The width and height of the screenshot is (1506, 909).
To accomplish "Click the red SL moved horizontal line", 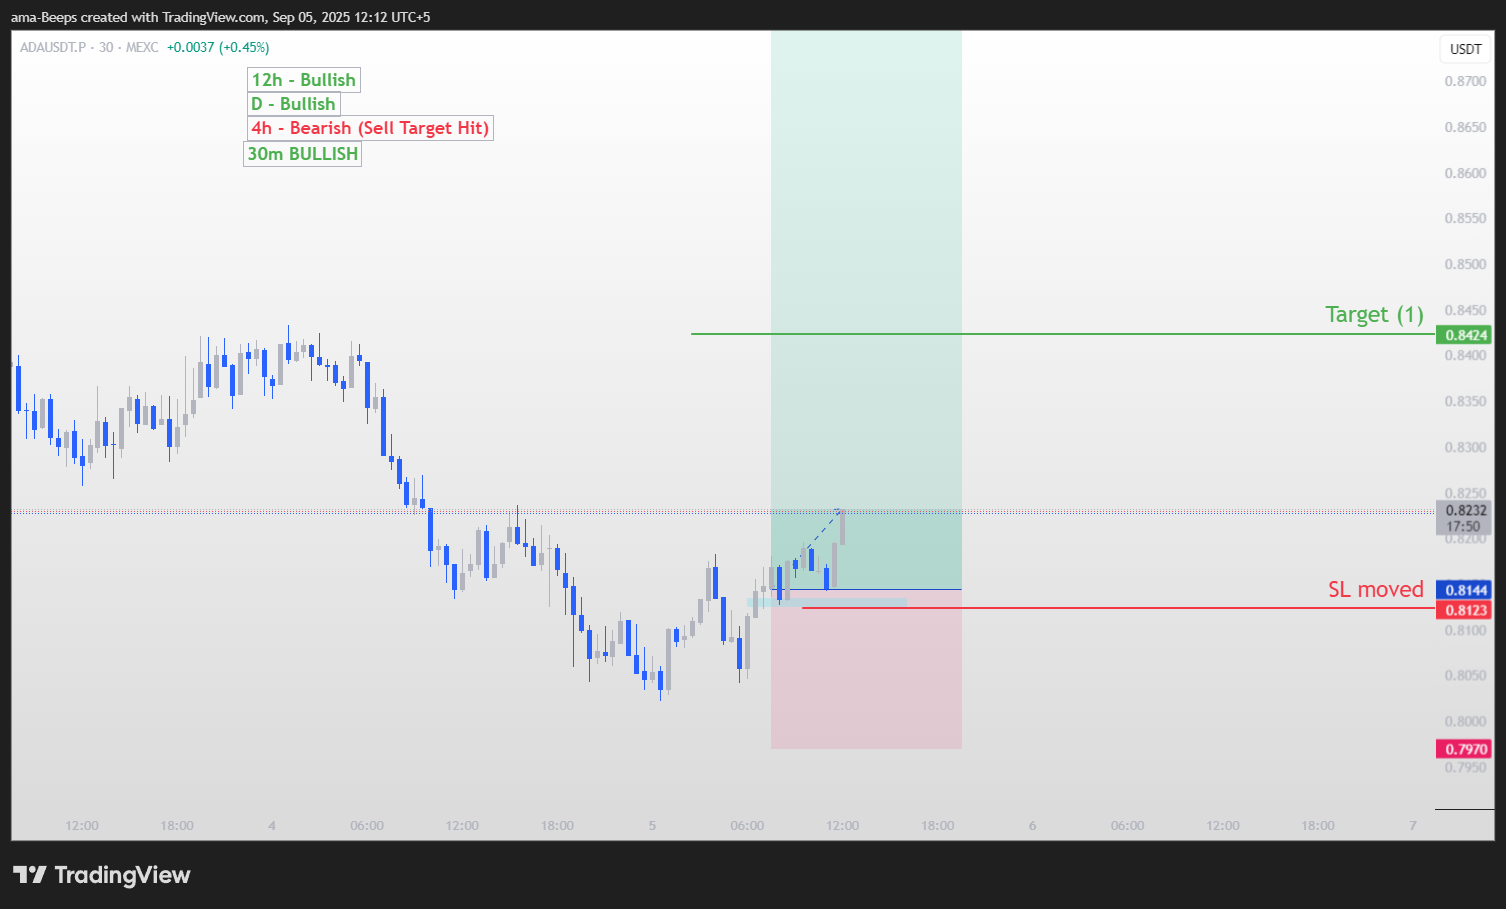I will tap(1118, 608).
